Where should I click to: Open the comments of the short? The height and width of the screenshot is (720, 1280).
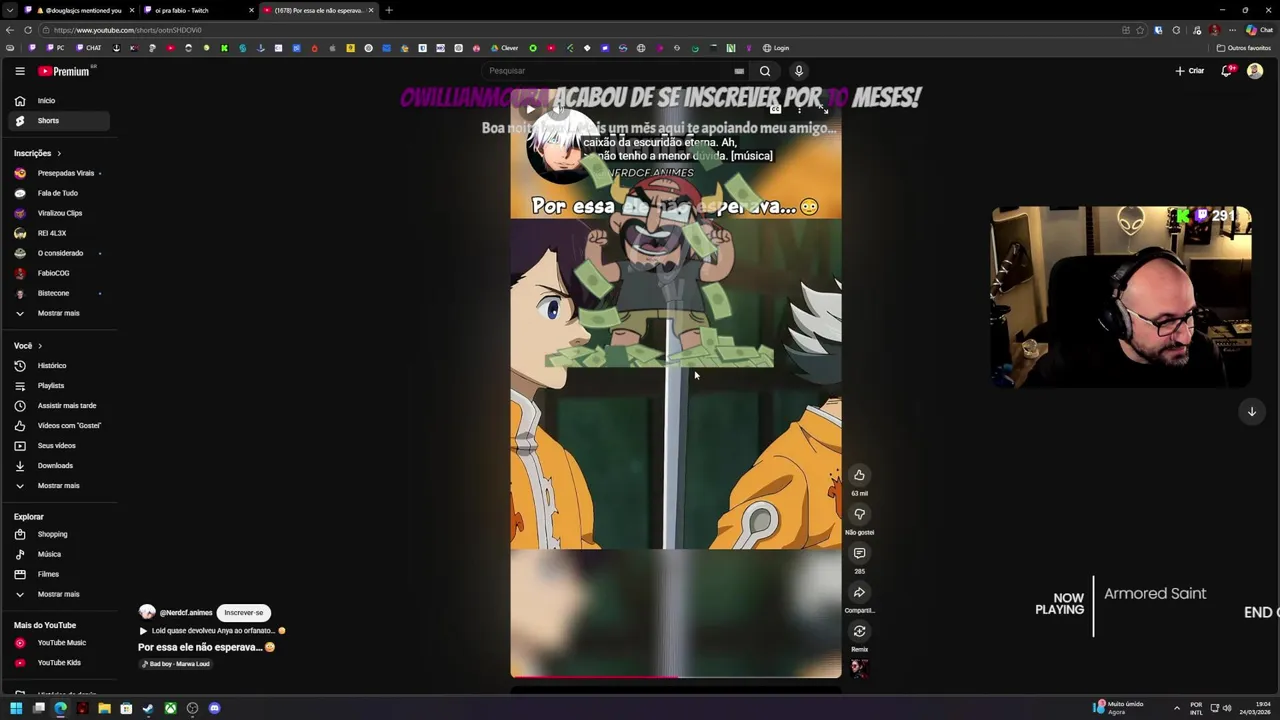[x=859, y=553]
